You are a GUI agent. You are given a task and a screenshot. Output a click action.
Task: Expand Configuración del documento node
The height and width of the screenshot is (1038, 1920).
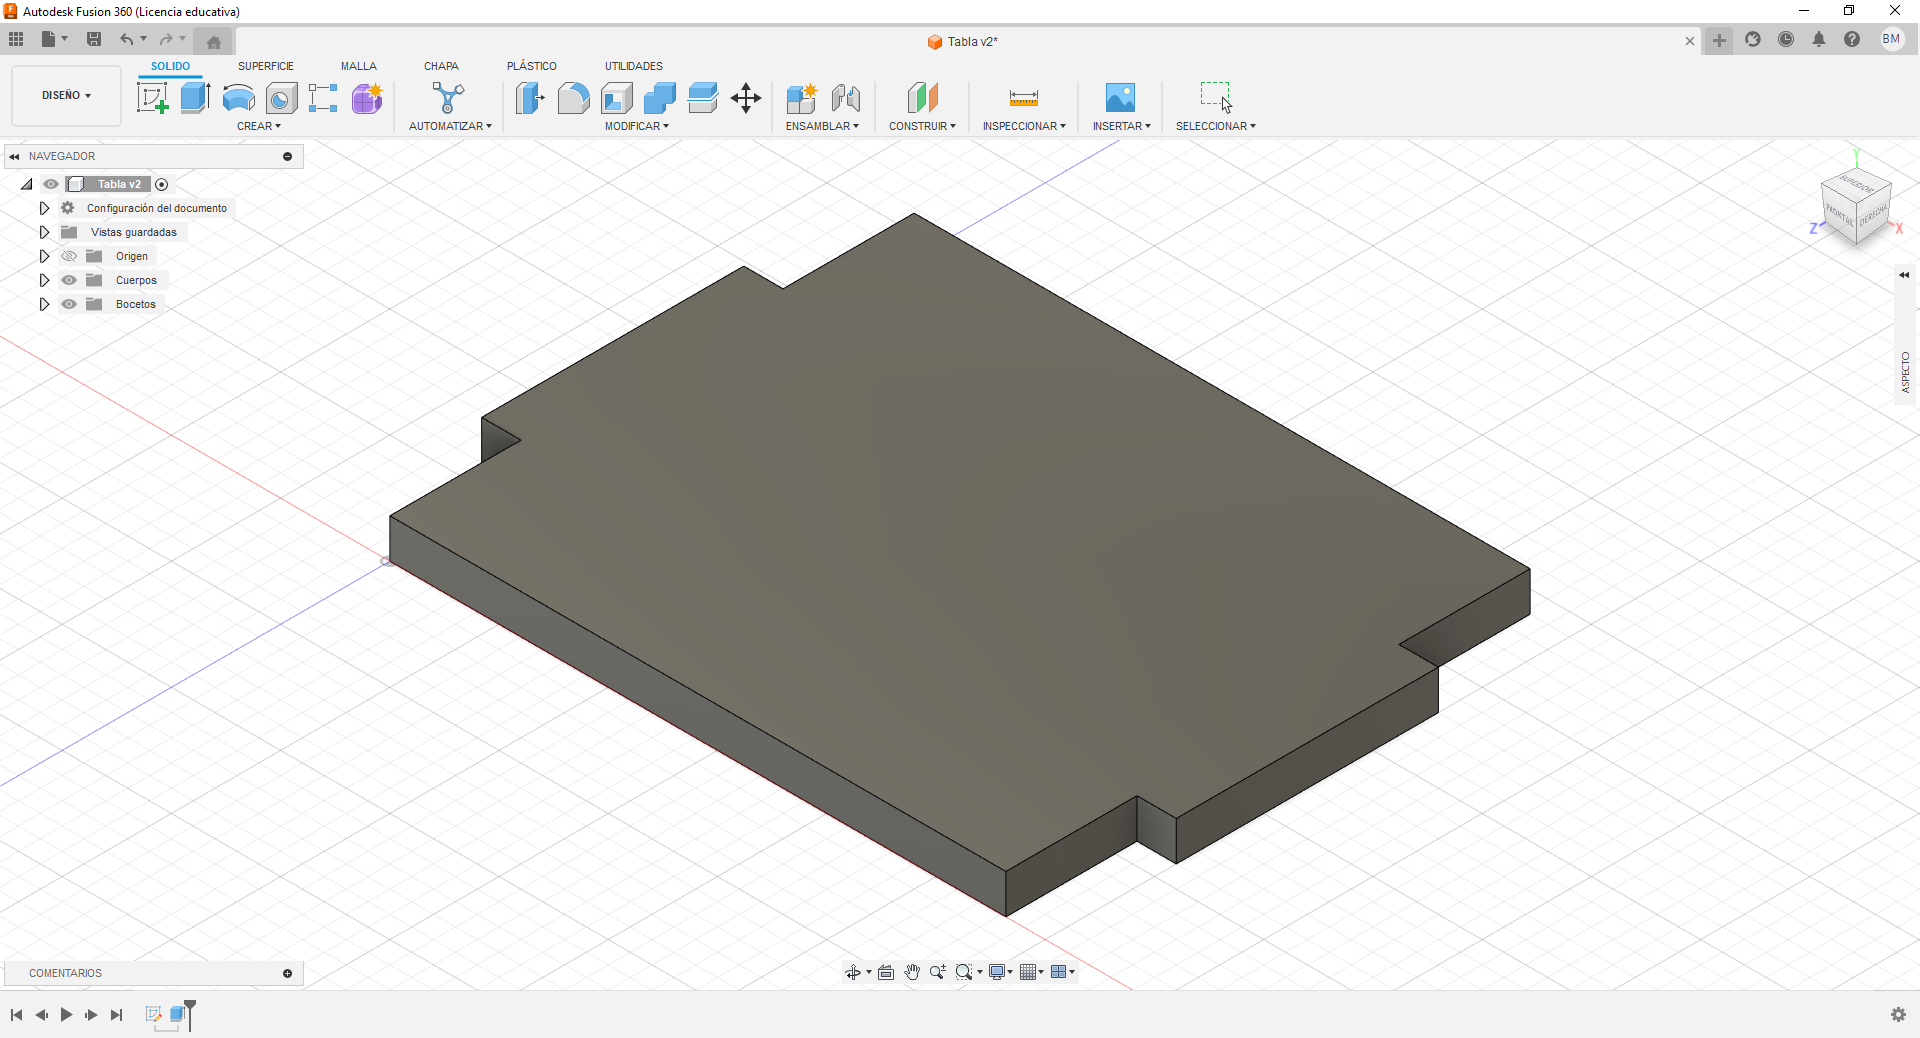click(x=44, y=208)
